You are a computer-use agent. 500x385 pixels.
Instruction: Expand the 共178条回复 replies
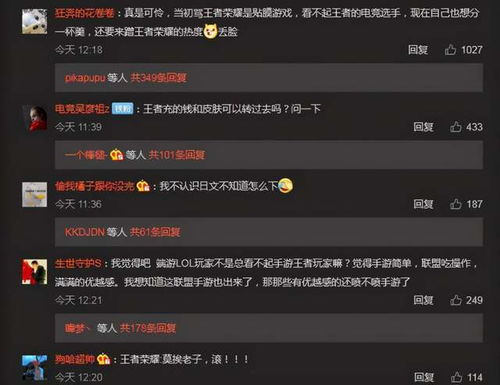pyautogui.click(x=148, y=328)
